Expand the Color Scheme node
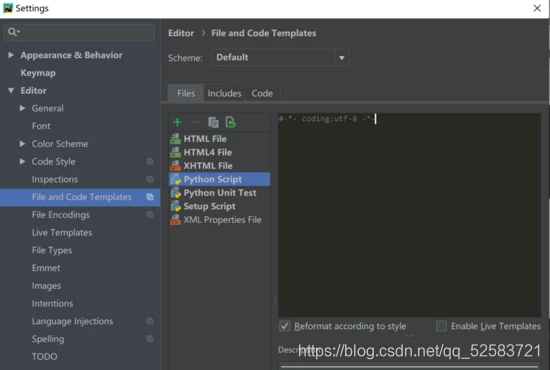Viewport: 550px width, 370px height. click(22, 144)
